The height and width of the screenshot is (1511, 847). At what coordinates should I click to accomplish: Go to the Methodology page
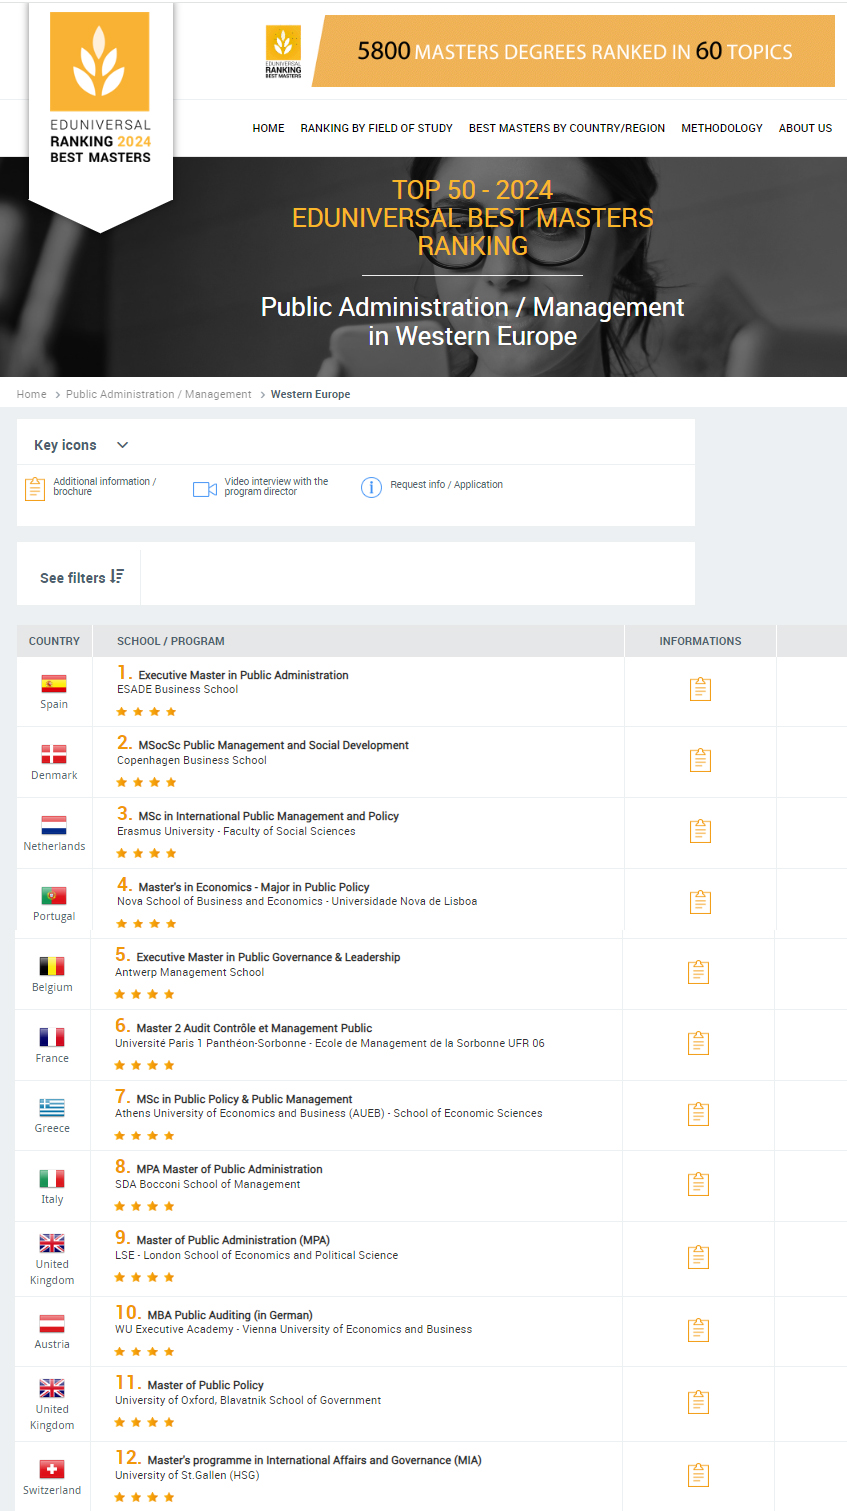pos(721,128)
